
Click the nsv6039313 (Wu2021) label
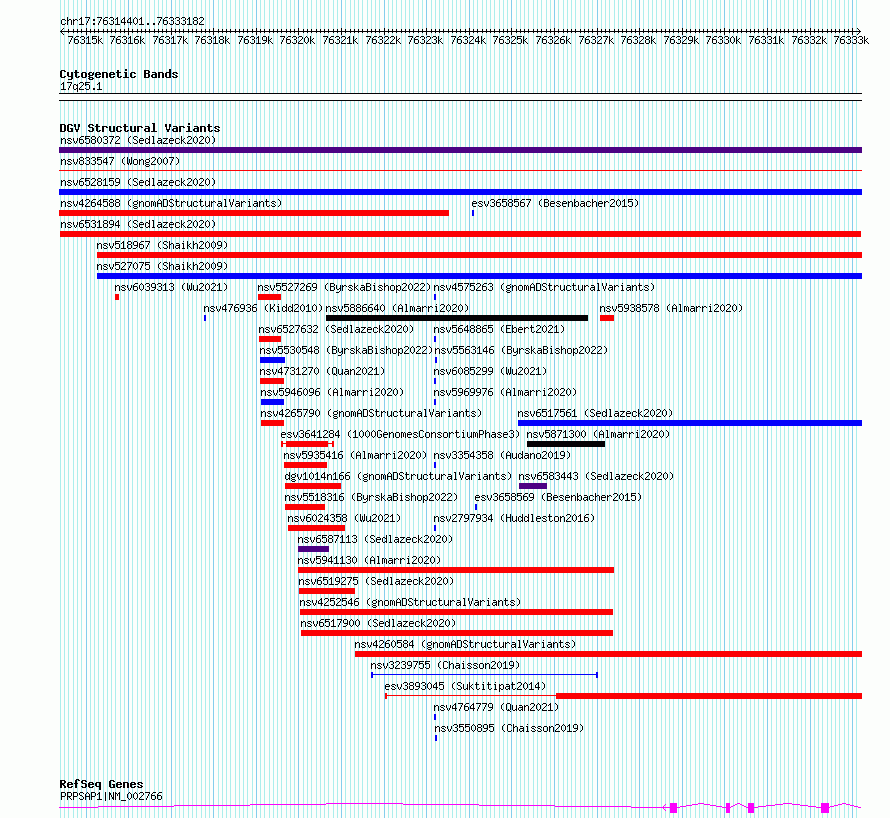[x=171, y=287]
